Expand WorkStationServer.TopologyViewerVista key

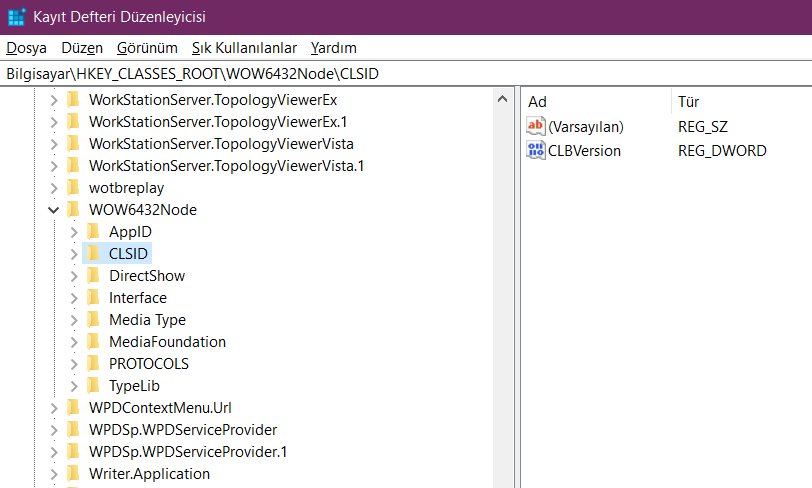click(54, 144)
